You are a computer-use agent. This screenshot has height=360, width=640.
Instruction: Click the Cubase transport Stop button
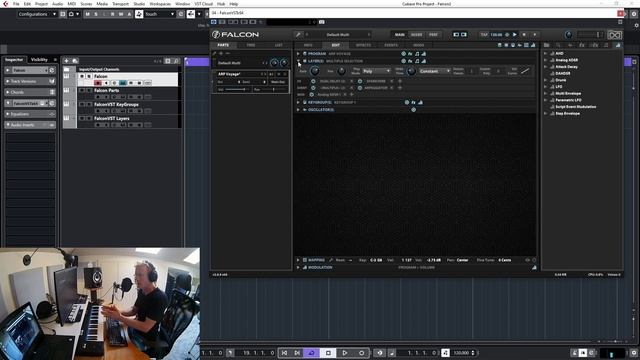(x=328, y=353)
